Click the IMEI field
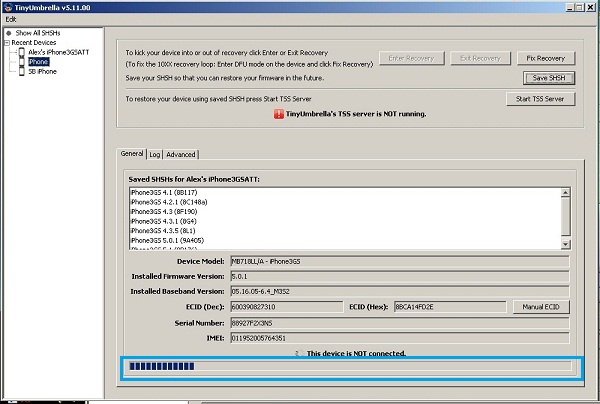 tap(400, 338)
